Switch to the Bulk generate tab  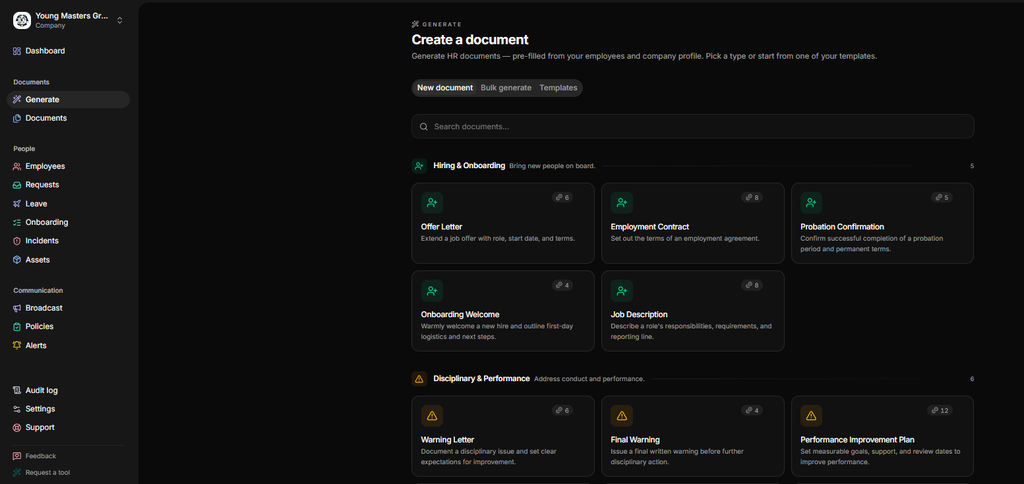click(506, 88)
